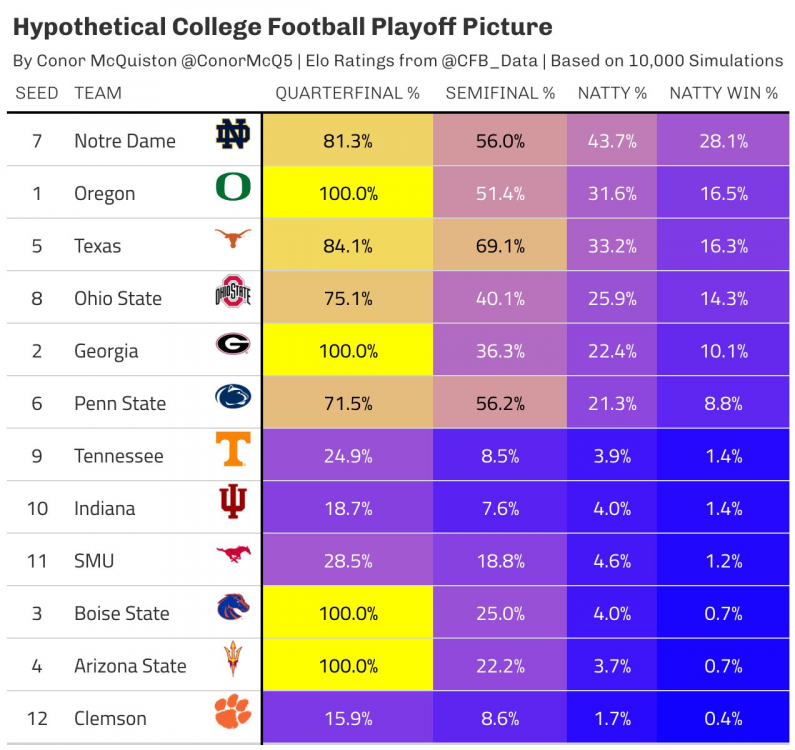The image size is (795, 750).
Task: Click the SEED column header
Action: (37, 93)
